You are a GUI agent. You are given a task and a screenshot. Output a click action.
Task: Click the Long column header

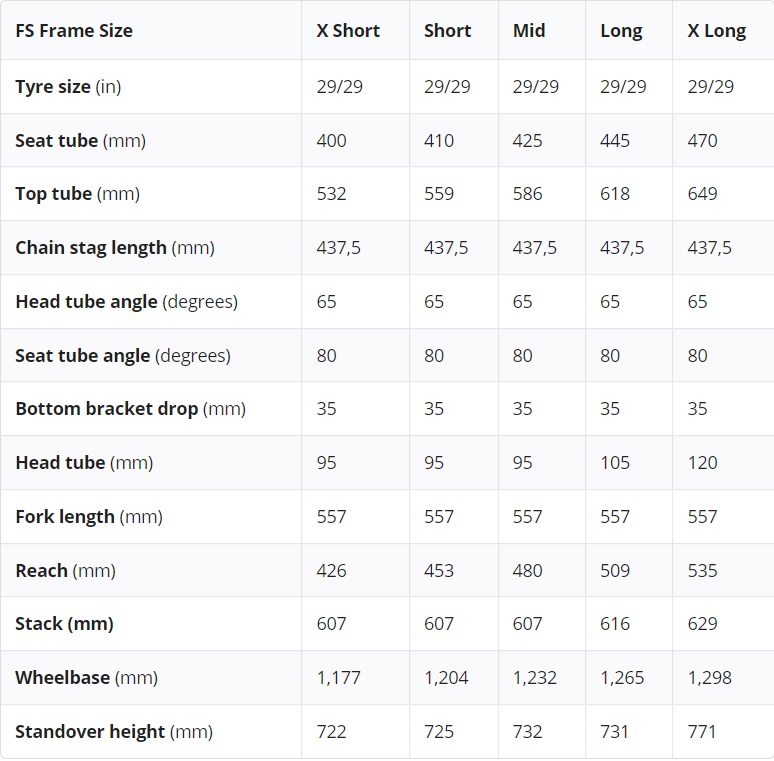click(x=621, y=31)
